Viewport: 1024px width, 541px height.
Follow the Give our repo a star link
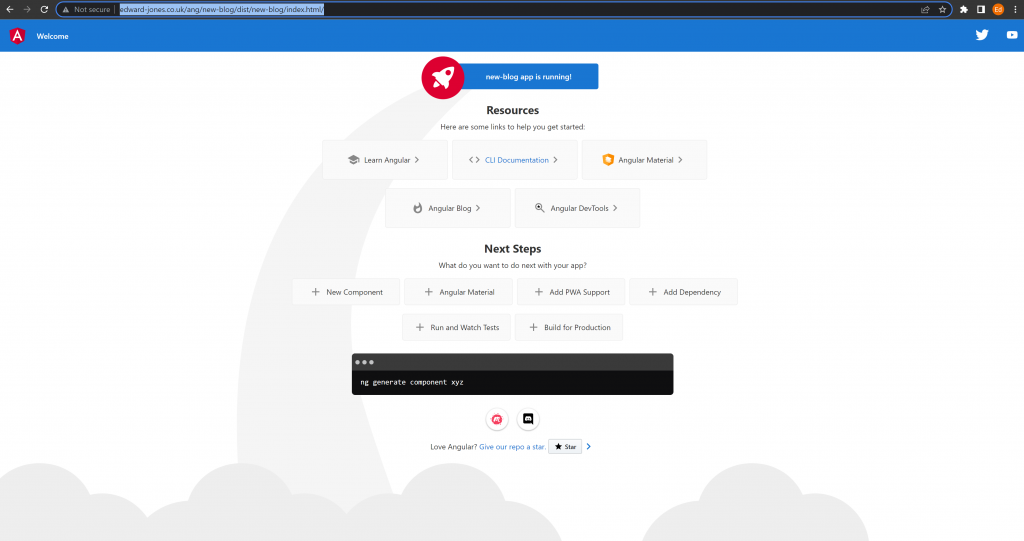tap(513, 447)
